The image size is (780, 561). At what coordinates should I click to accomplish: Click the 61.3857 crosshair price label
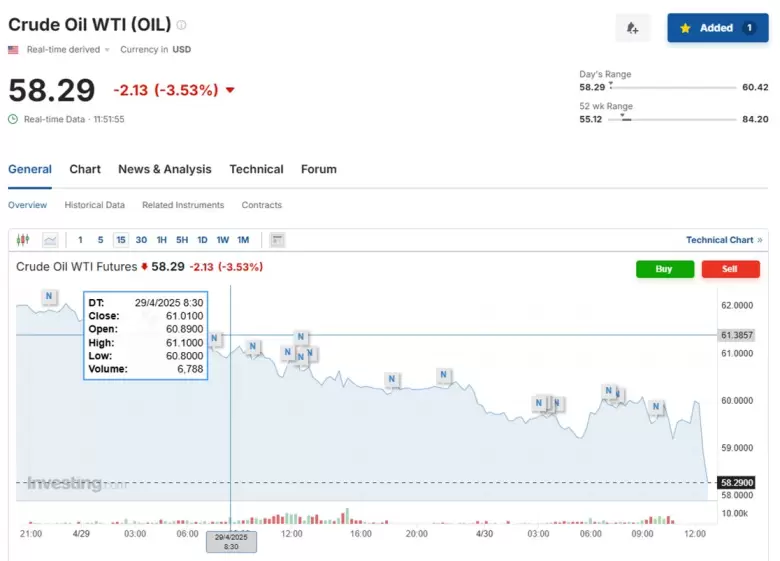point(737,335)
